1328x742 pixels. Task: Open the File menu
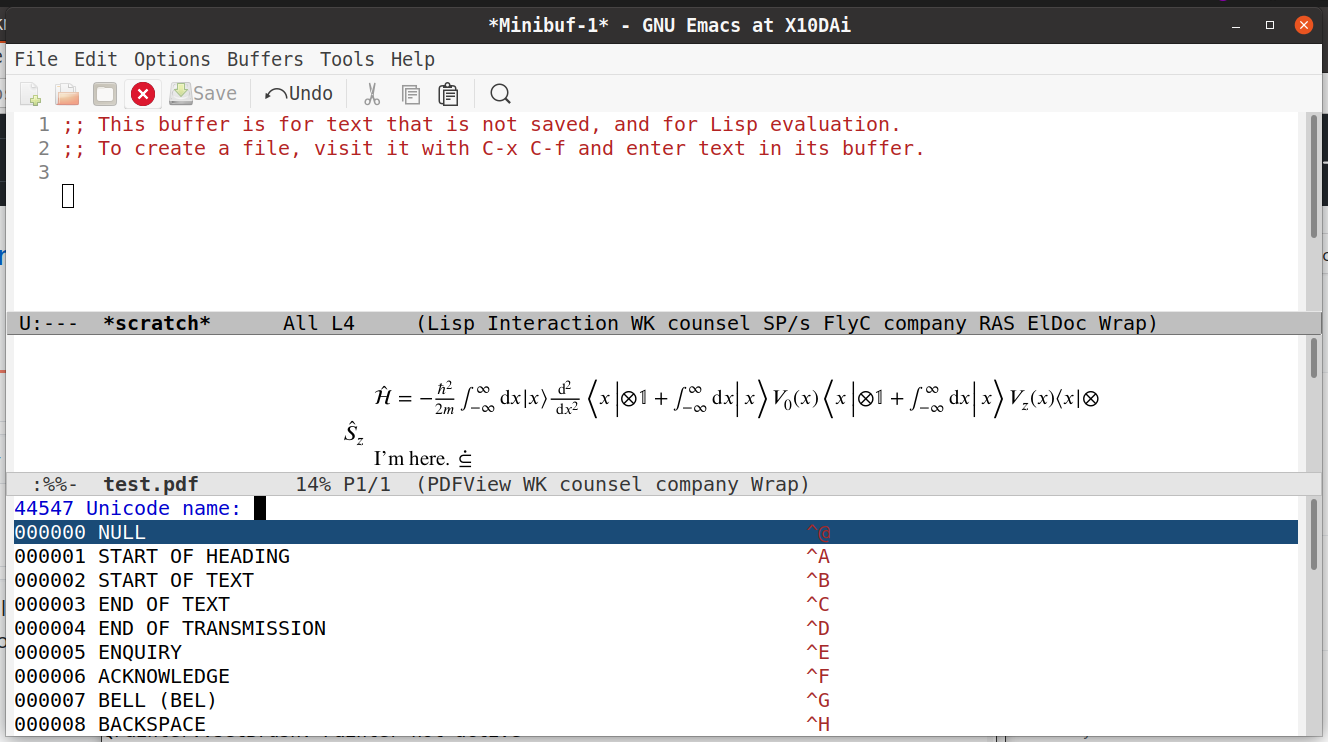pos(36,59)
